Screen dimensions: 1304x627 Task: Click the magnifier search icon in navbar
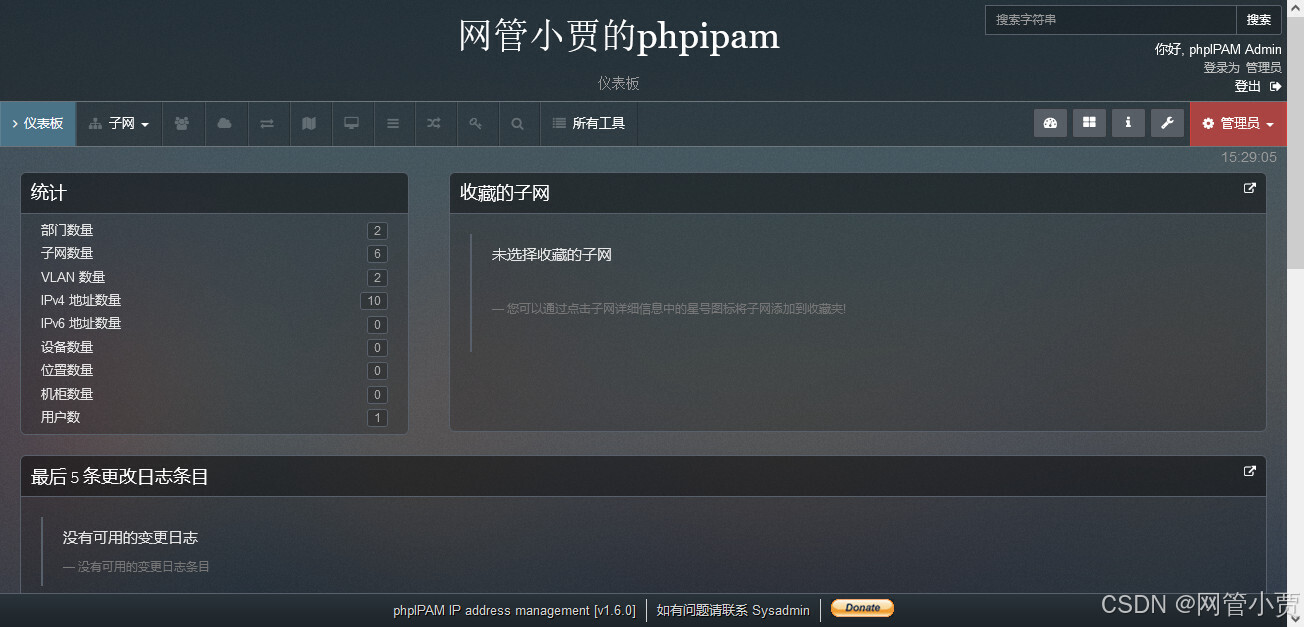click(x=517, y=124)
